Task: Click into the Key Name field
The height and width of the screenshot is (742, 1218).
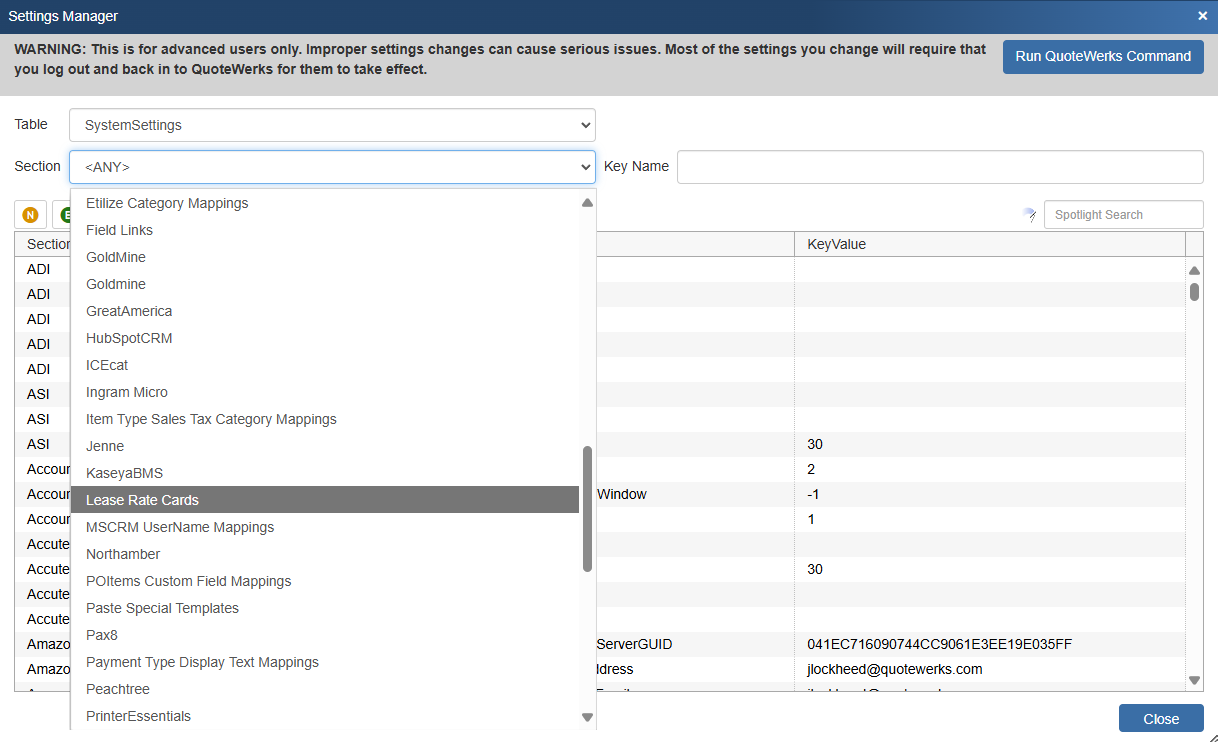Action: 939,167
